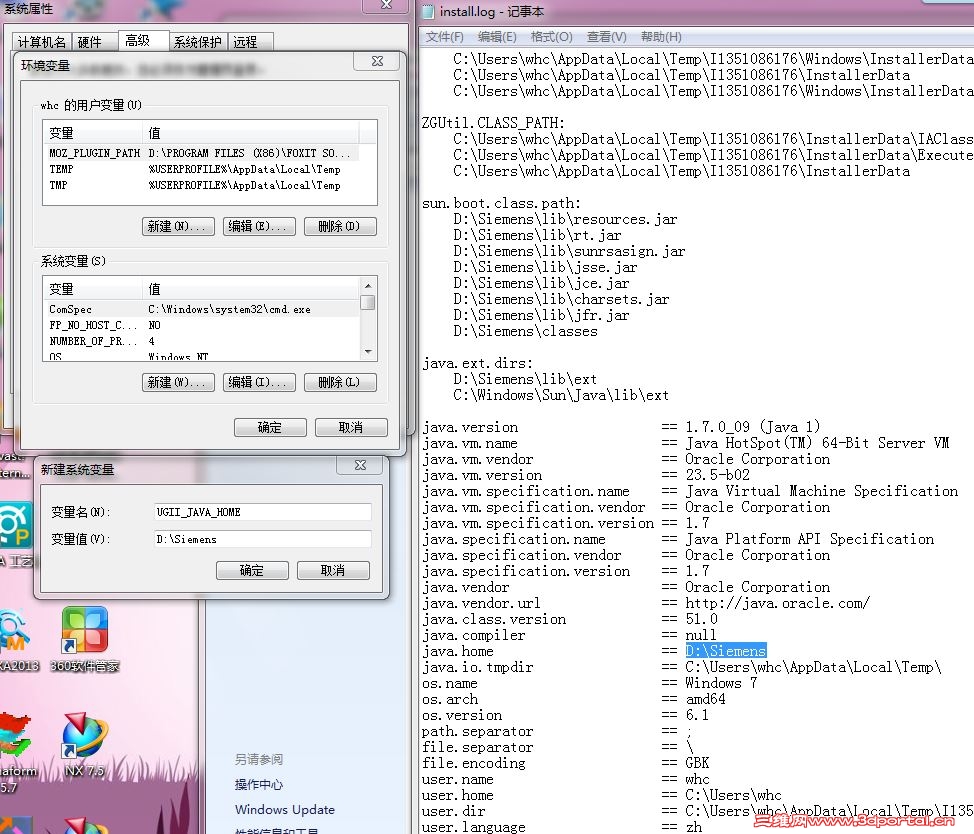Open the 帮助(H) menu in Notepad
This screenshot has height=834, width=974.
point(661,37)
